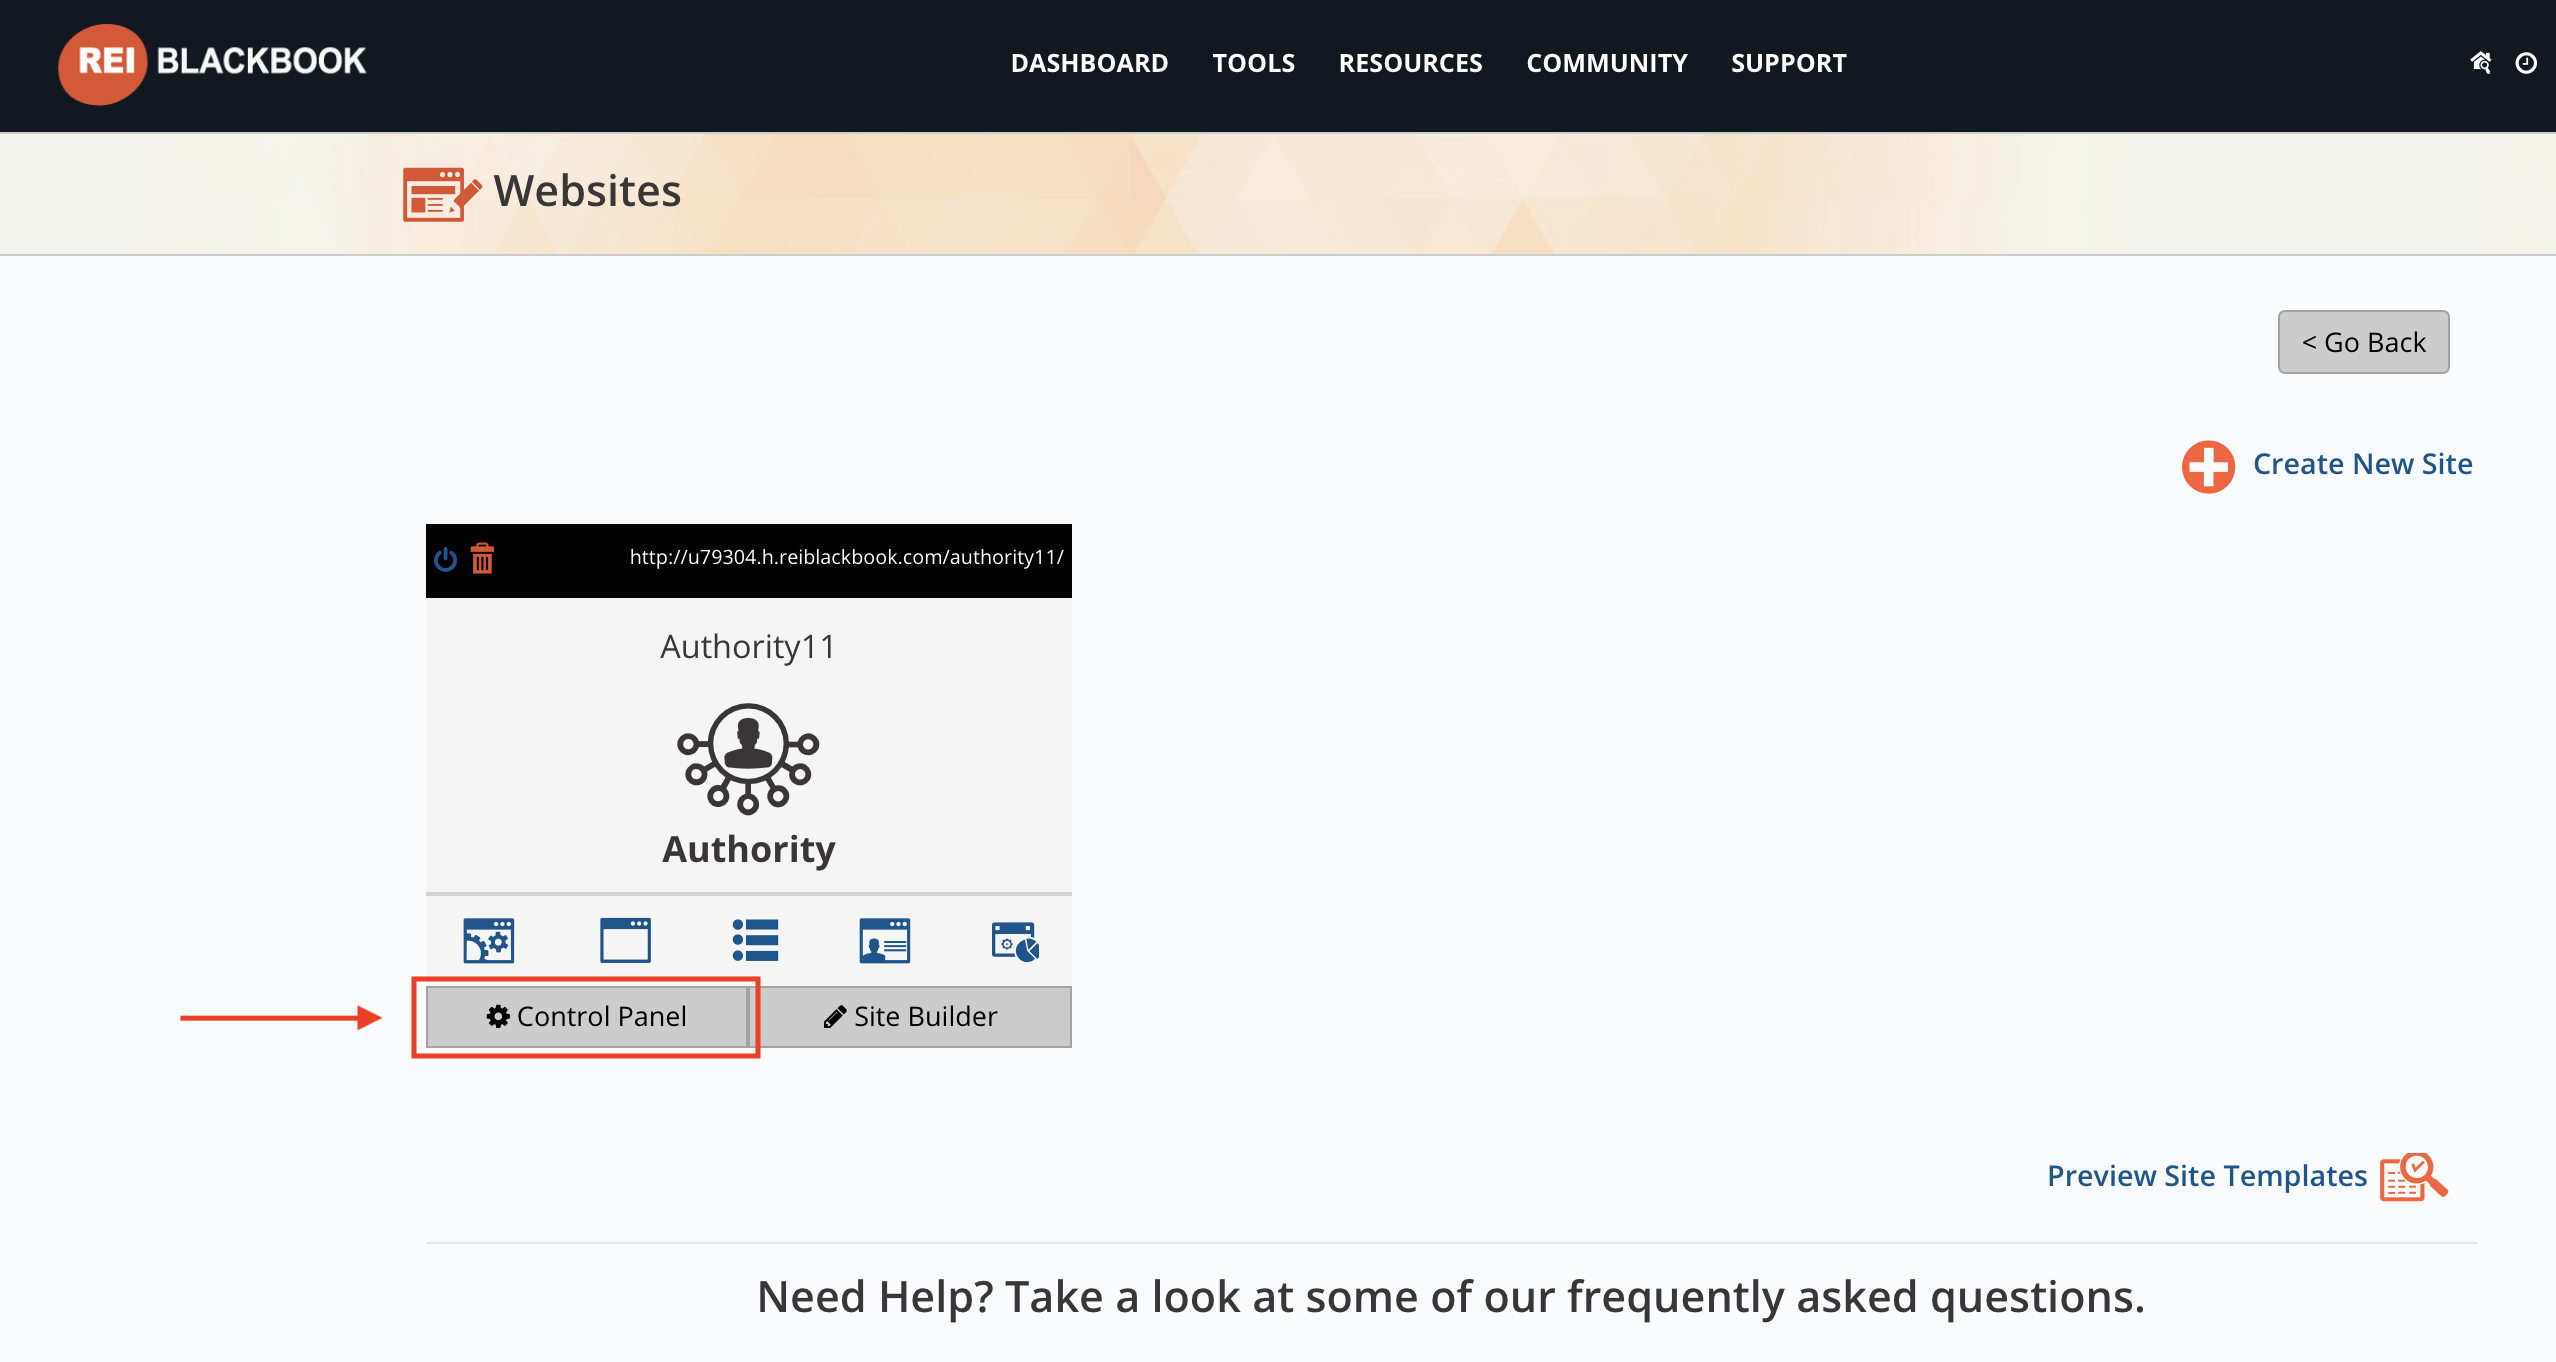Open the Support menu
The height and width of the screenshot is (1362, 2556).
coord(1789,63)
